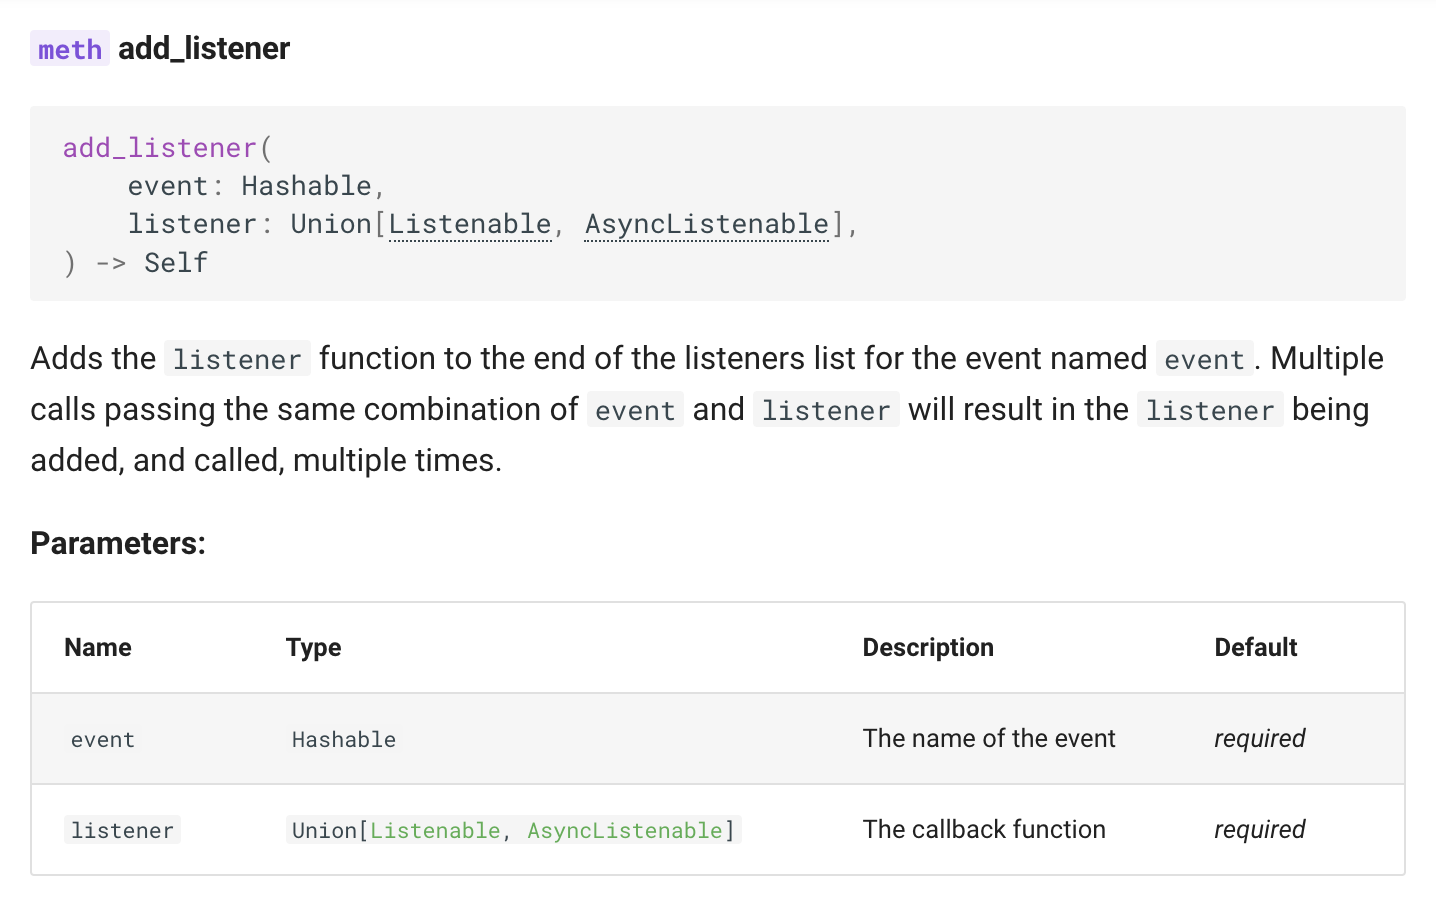Click purple add_listener name in code block
The width and height of the screenshot is (1436, 906).
160,148
